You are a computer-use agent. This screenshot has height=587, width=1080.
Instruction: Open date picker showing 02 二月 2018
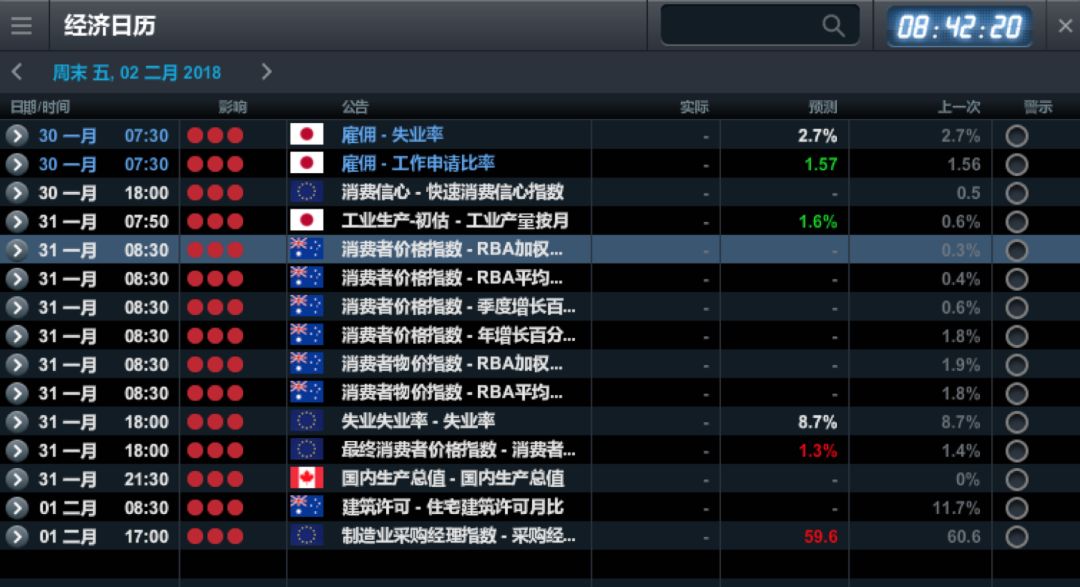137,72
